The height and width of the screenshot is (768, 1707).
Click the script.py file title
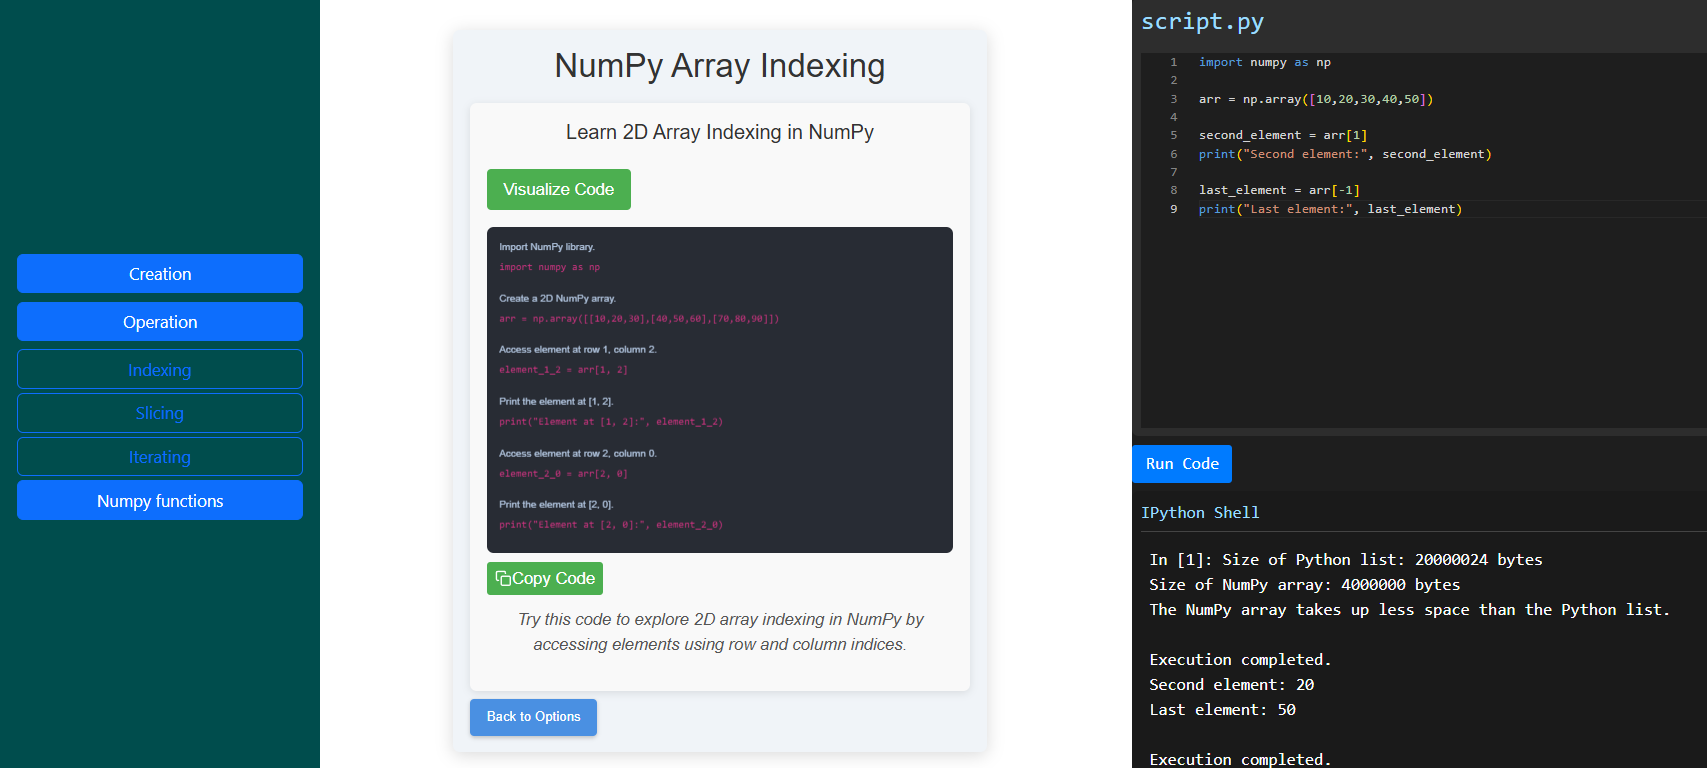(1202, 21)
